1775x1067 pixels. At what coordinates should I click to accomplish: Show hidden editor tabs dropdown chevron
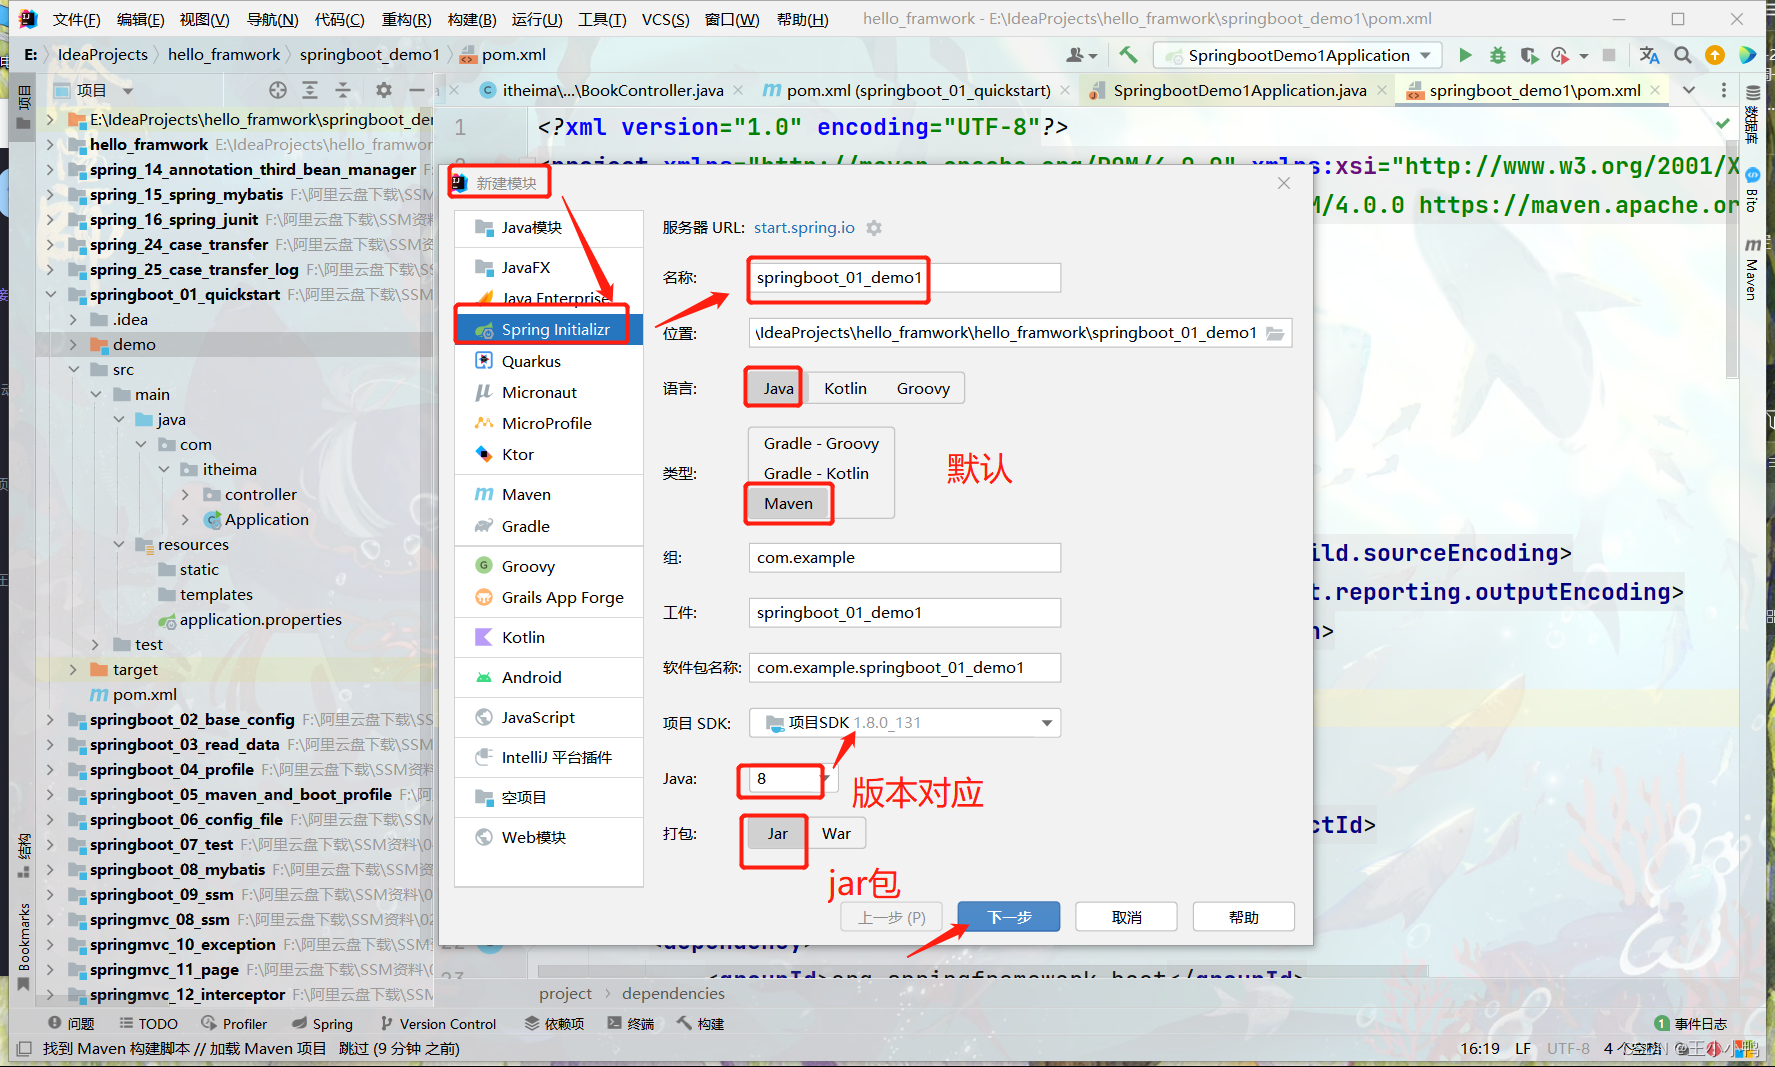tap(1689, 90)
